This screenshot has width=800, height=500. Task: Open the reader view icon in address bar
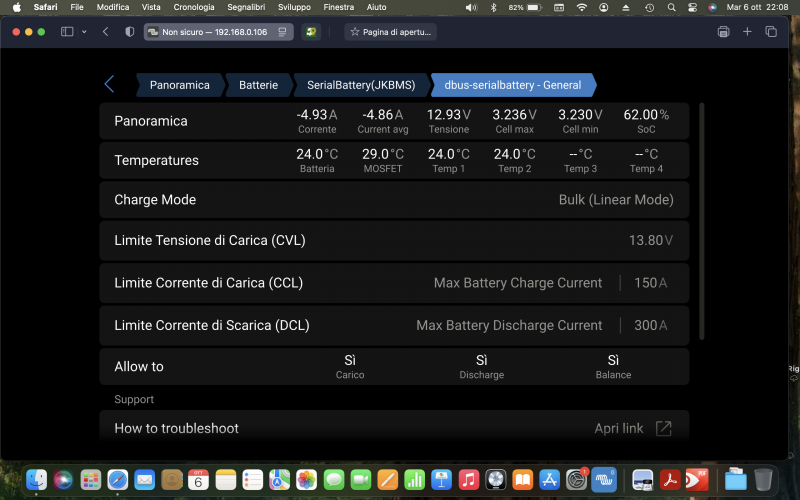click(282, 32)
